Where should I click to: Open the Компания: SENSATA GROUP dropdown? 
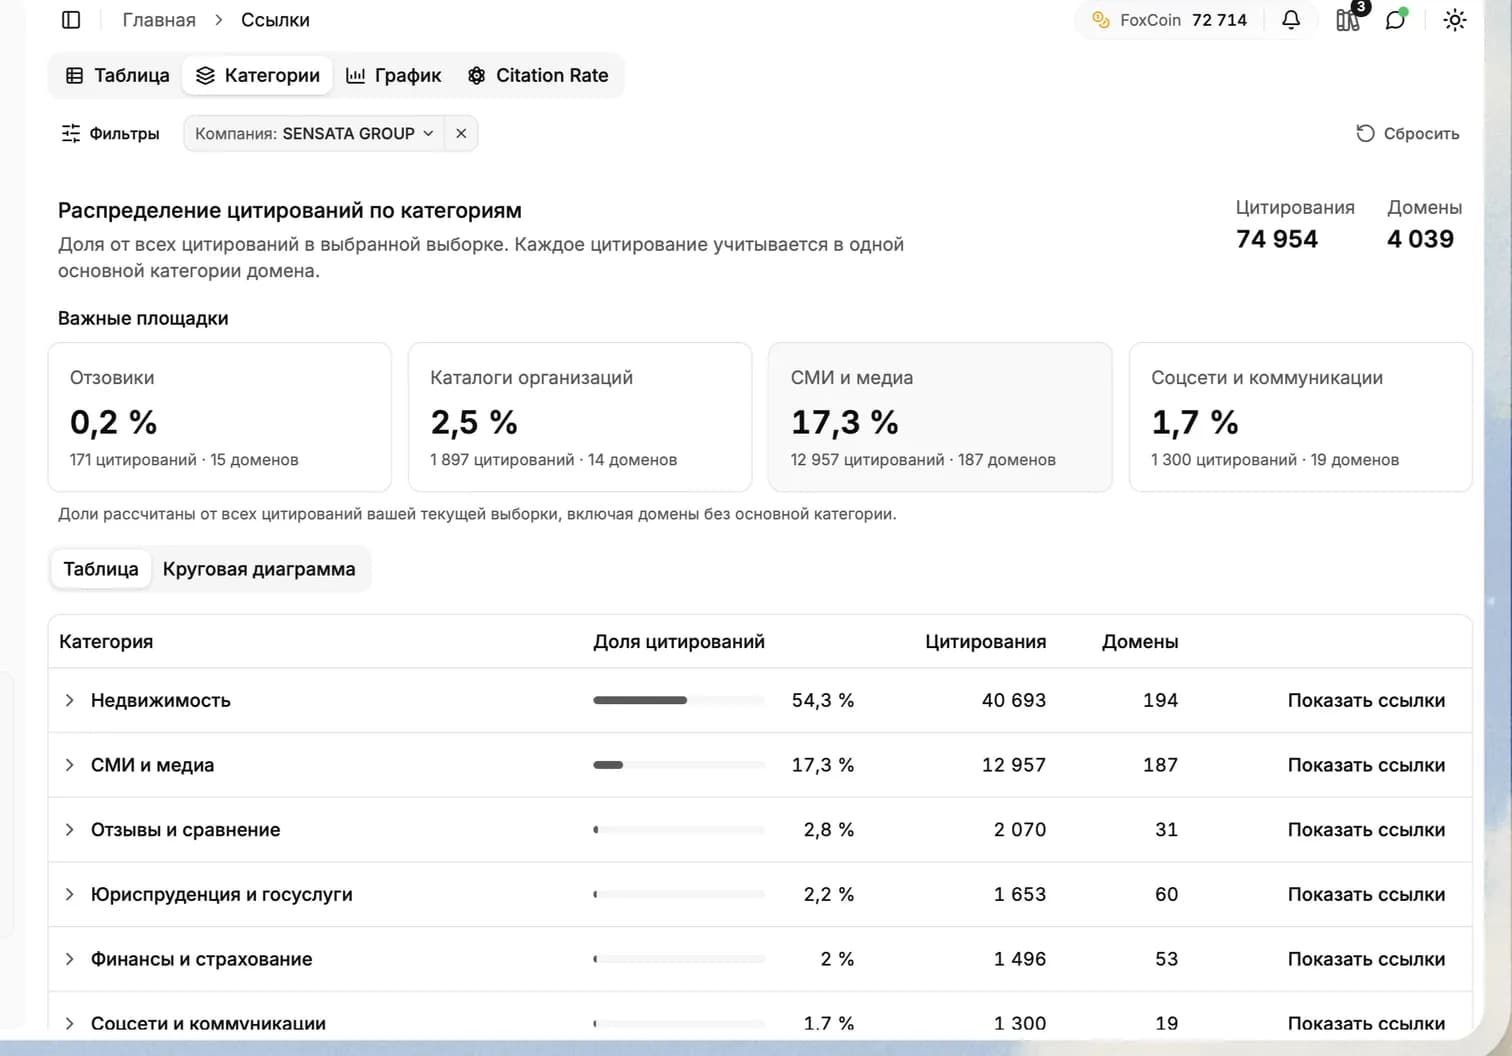[314, 134]
